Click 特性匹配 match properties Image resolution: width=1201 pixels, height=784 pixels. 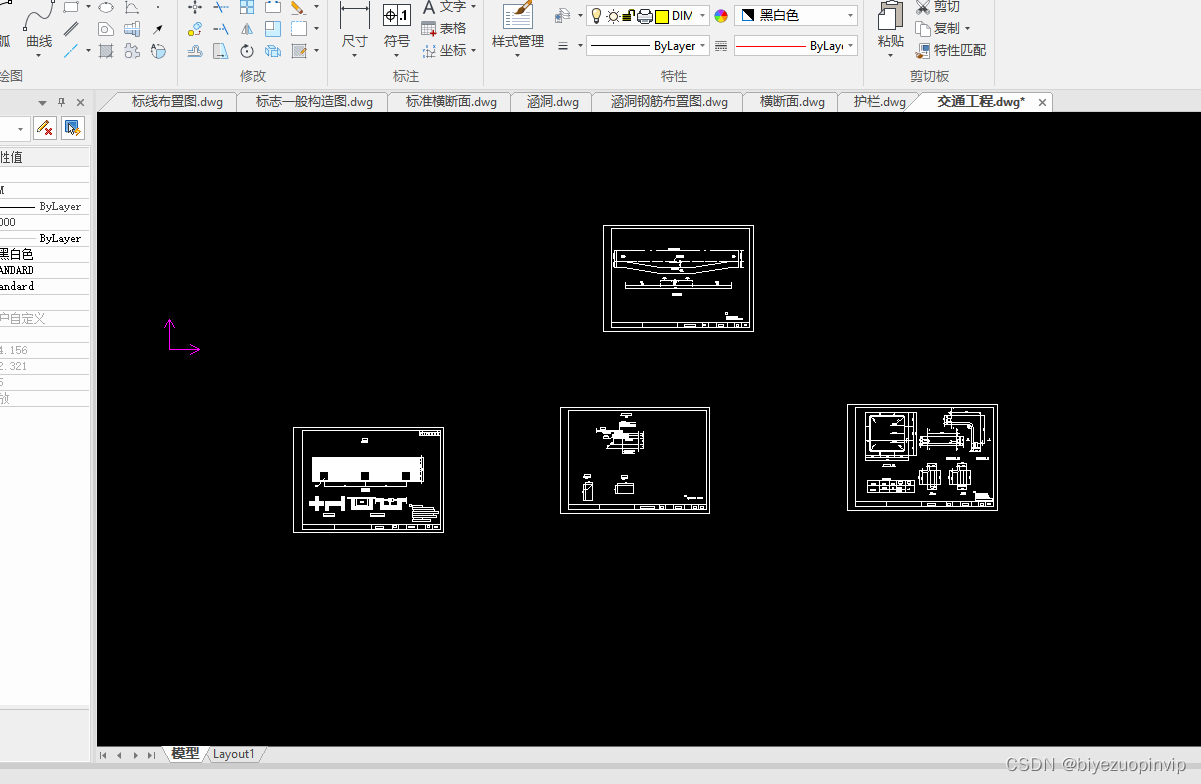coord(950,50)
